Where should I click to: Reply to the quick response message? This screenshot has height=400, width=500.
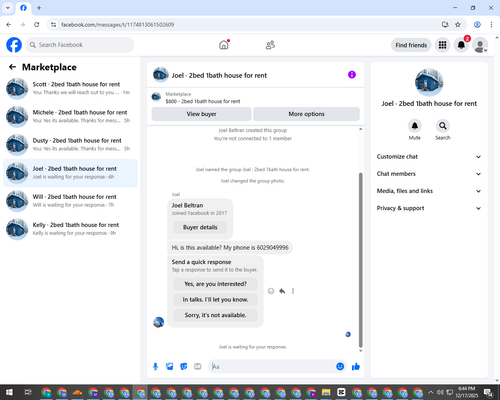coord(282,291)
